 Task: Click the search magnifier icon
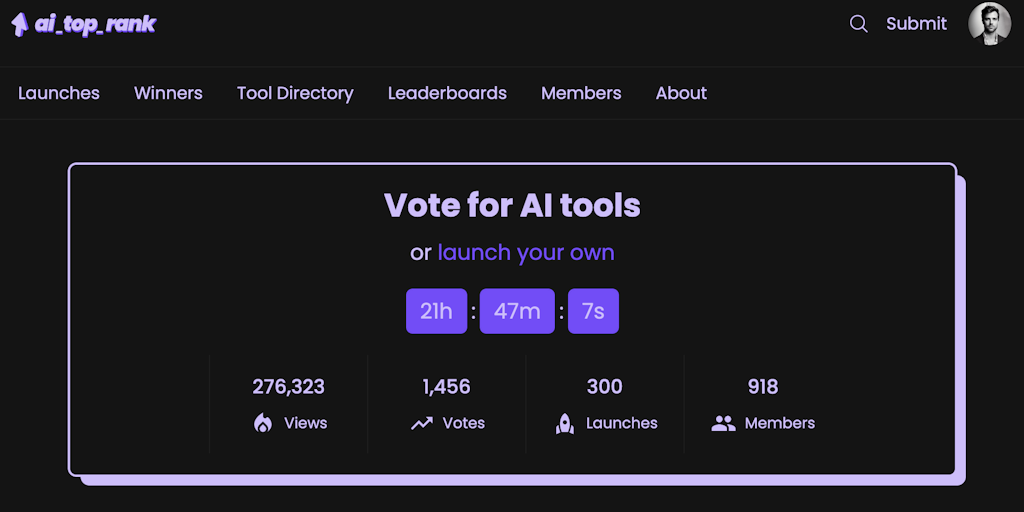(x=858, y=24)
